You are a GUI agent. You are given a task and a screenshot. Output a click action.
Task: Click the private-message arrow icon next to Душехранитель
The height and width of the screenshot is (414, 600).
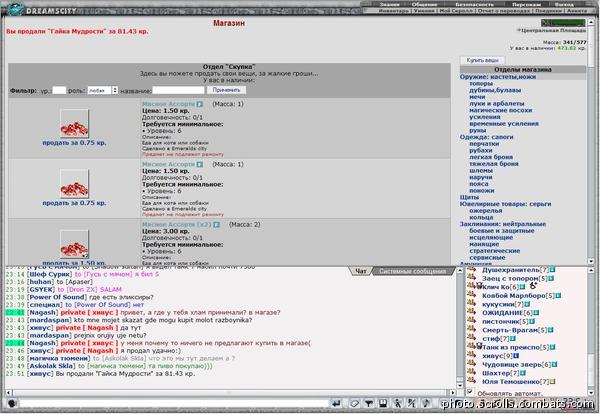point(471,270)
